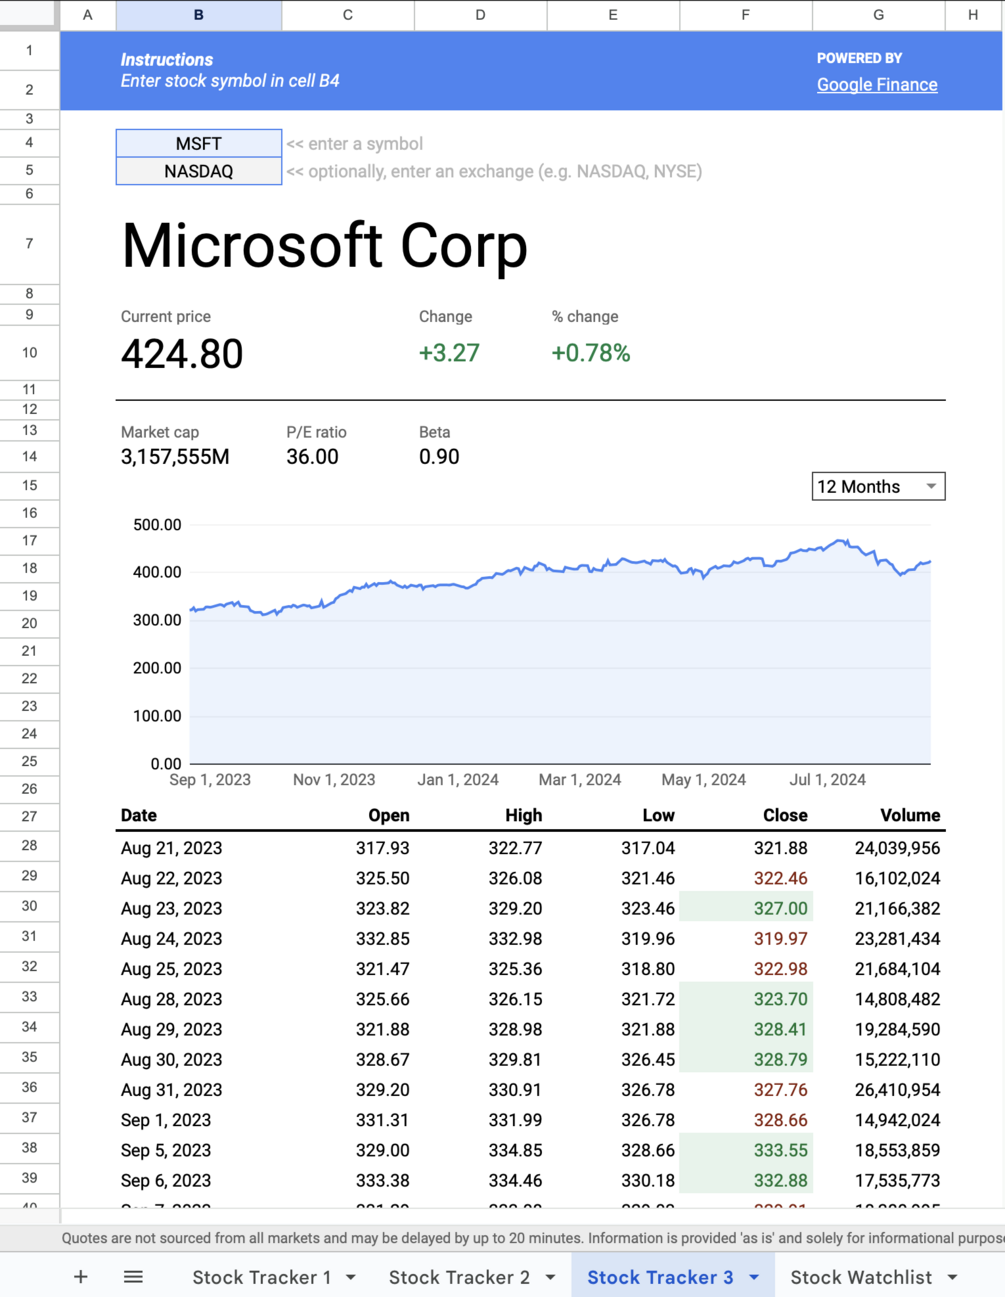Switch to the Stock Tracker 1 tab
The height and width of the screenshot is (1297, 1005).
pos(261,1277)
